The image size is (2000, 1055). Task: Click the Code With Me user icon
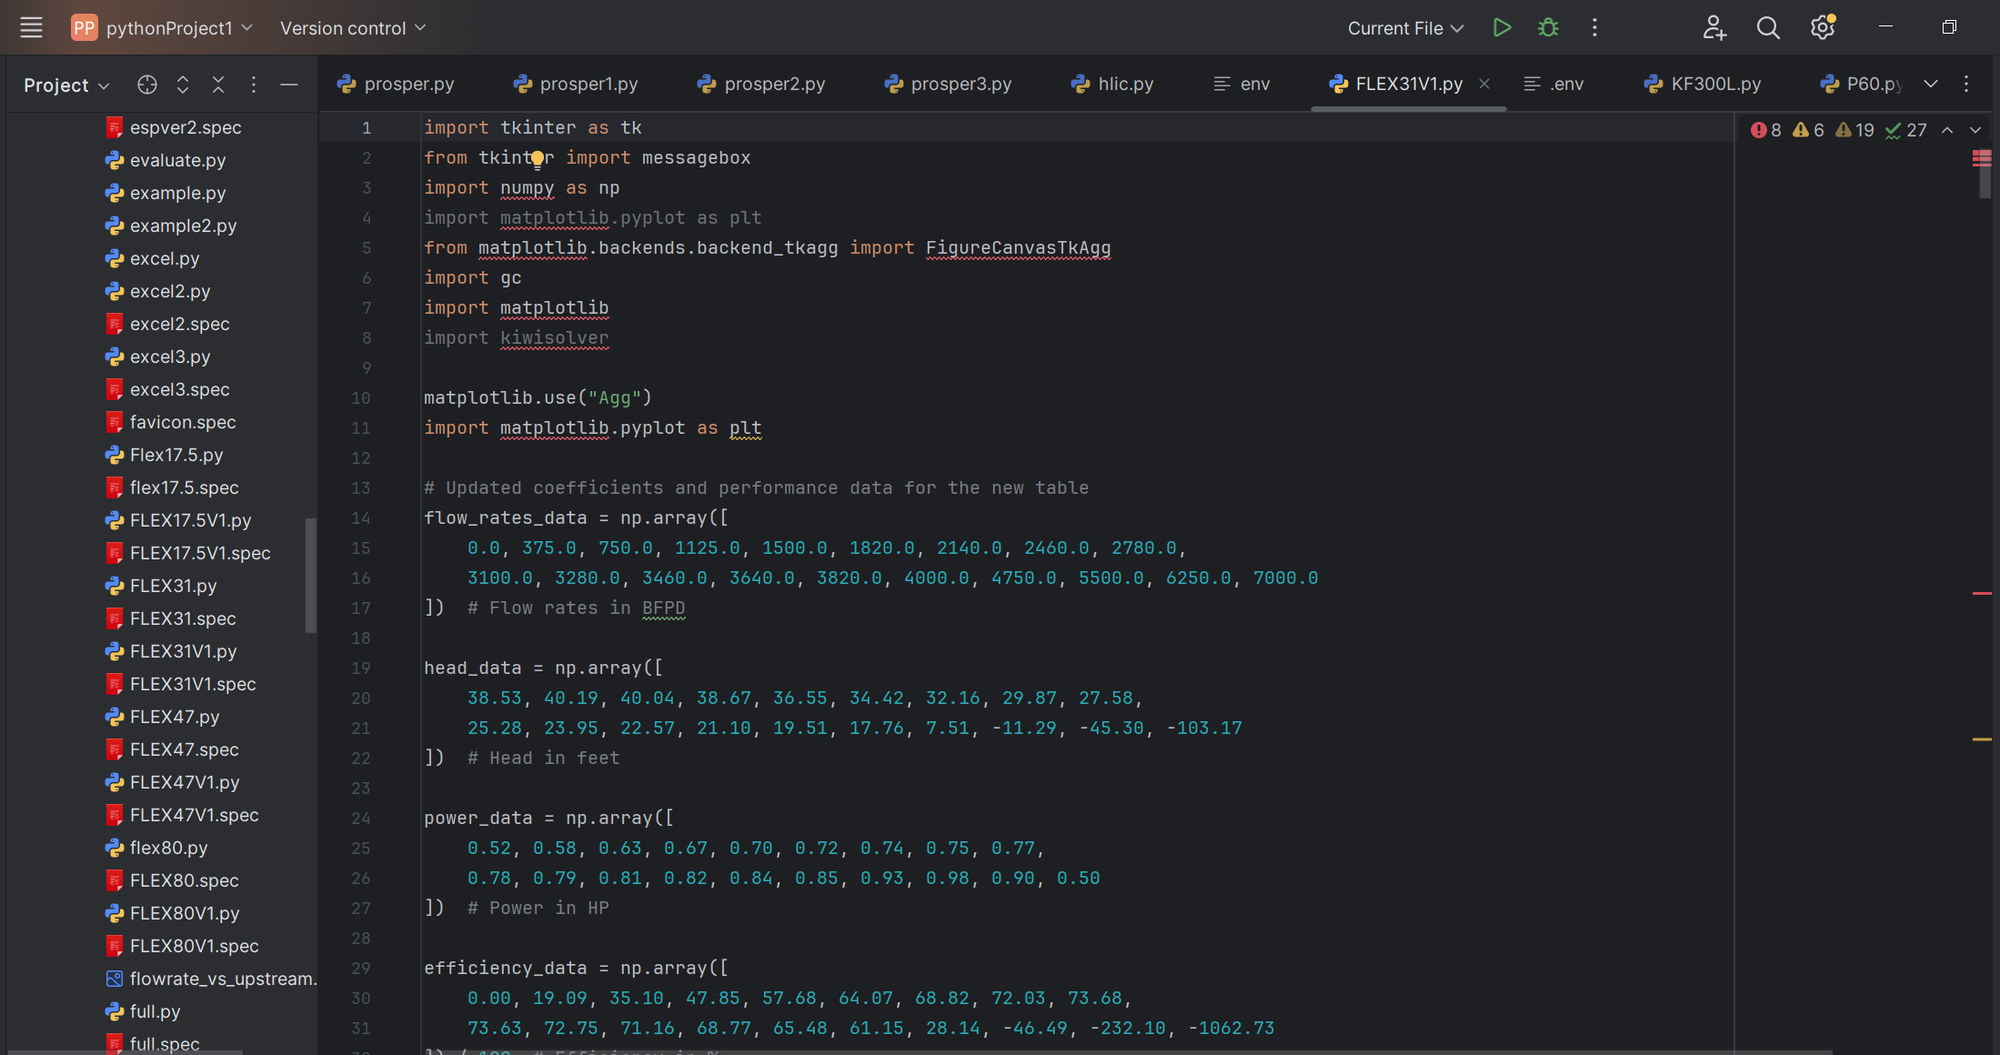tap(1714, 28)
